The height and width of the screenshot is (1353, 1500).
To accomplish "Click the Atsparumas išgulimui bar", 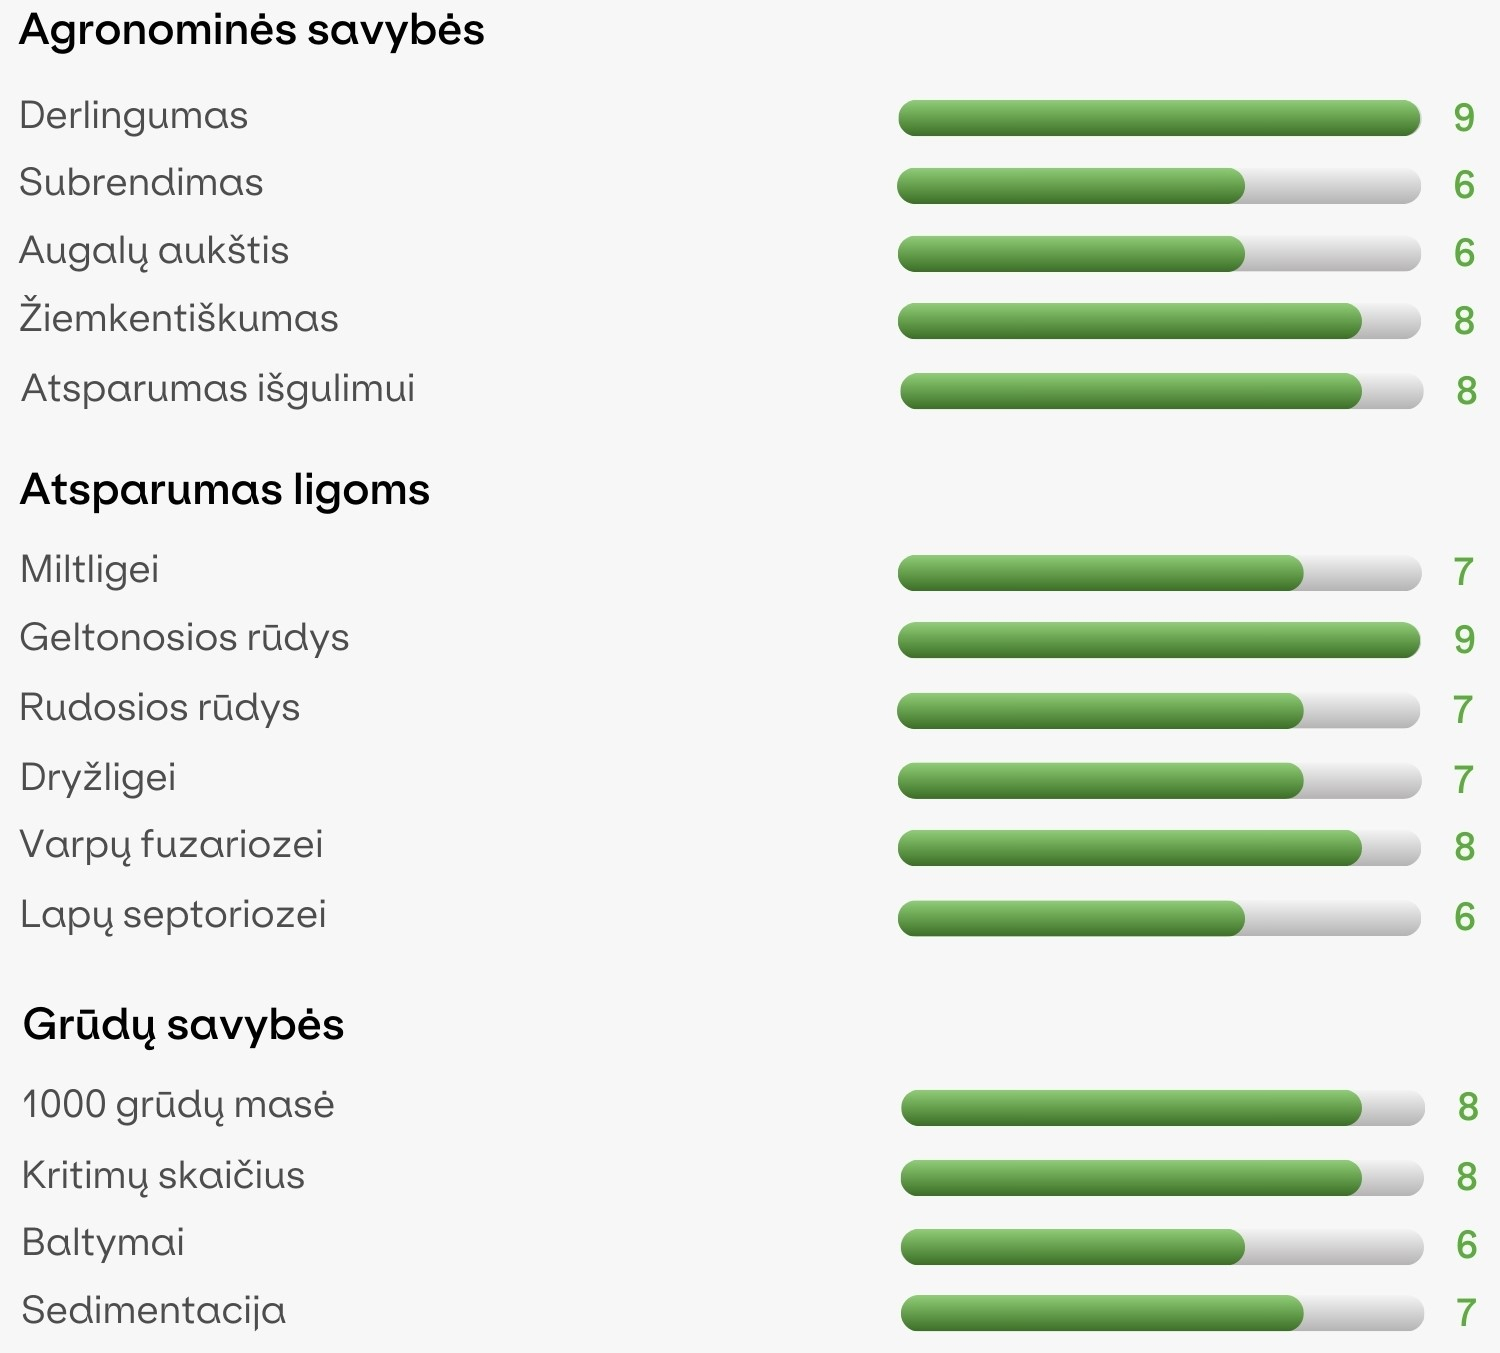I will click(x=1161, y=391).
